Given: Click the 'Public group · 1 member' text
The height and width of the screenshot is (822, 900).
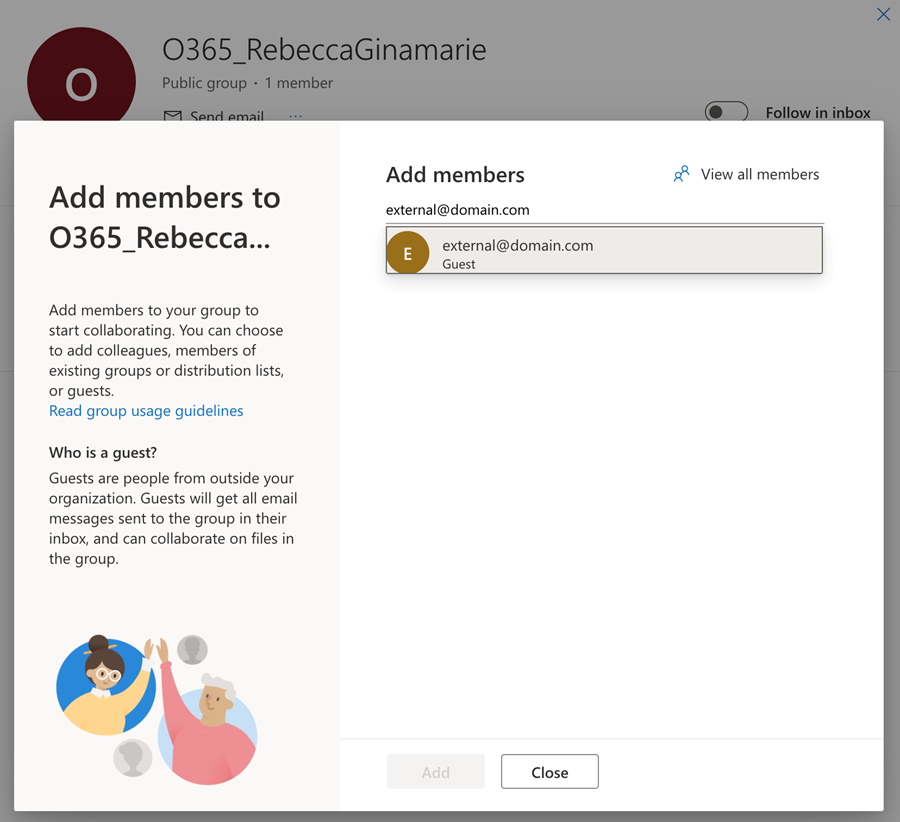Looking at the screenshot, I should (x=247, y=83).
